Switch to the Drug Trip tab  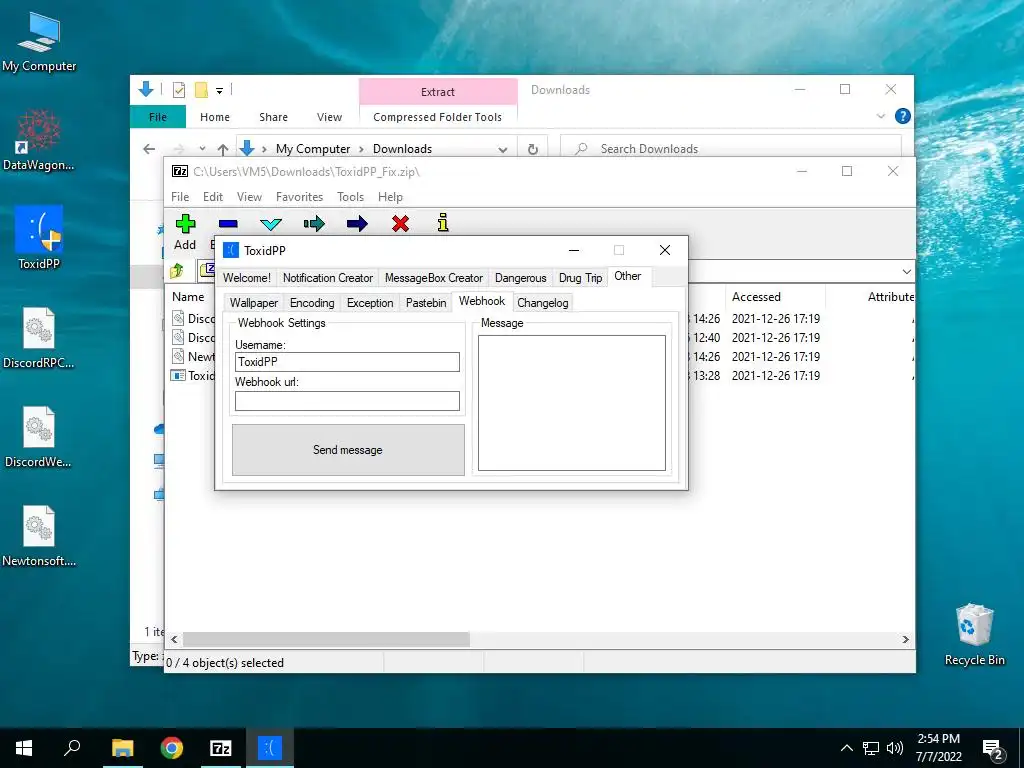click(x=580, y=278)
